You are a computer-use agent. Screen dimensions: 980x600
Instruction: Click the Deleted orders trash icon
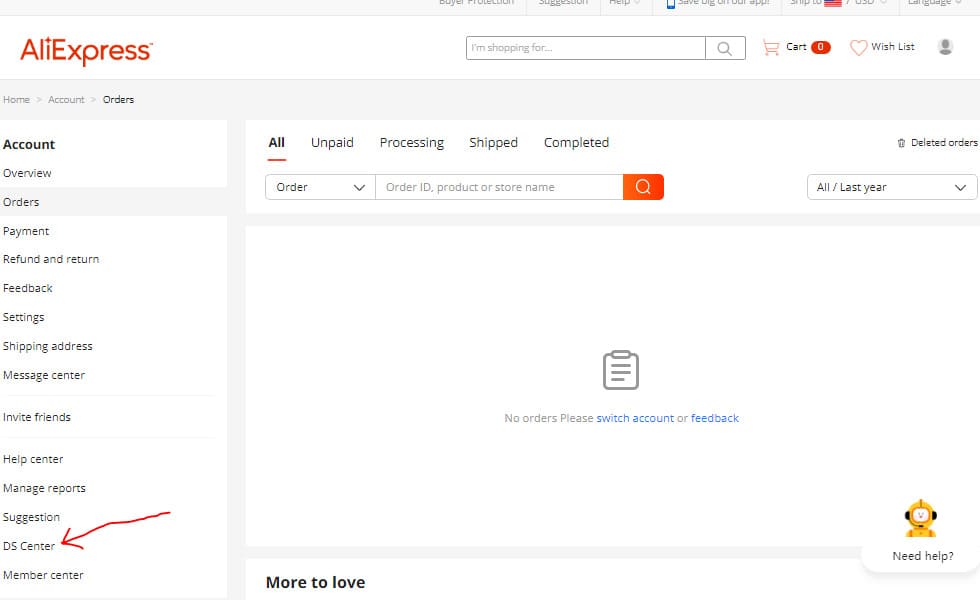(901, 143)
